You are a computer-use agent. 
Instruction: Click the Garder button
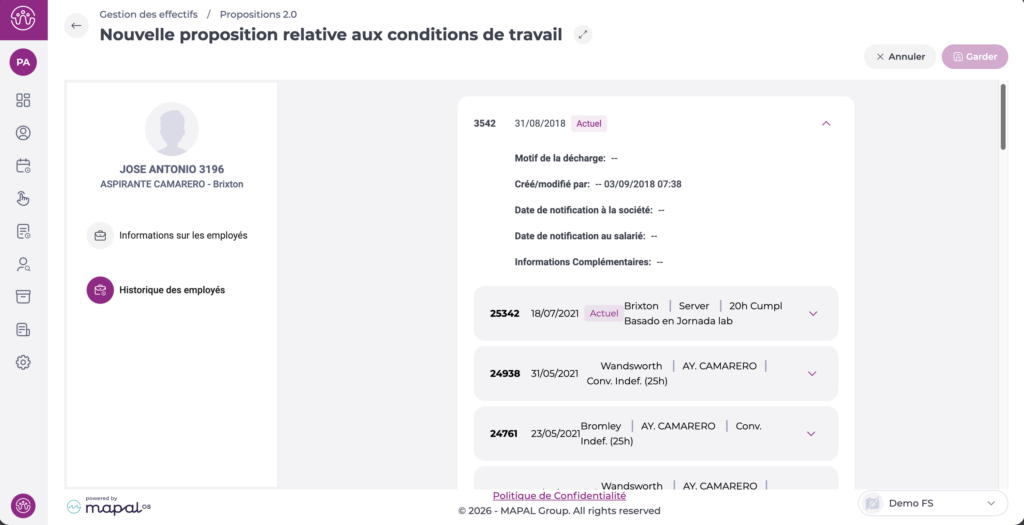974,57
